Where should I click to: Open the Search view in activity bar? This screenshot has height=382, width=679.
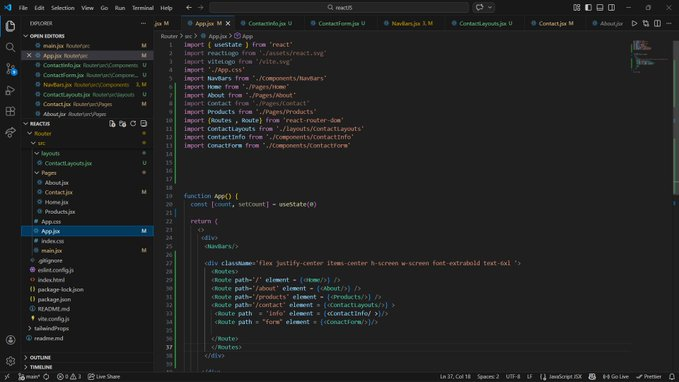tap(10, 47)
